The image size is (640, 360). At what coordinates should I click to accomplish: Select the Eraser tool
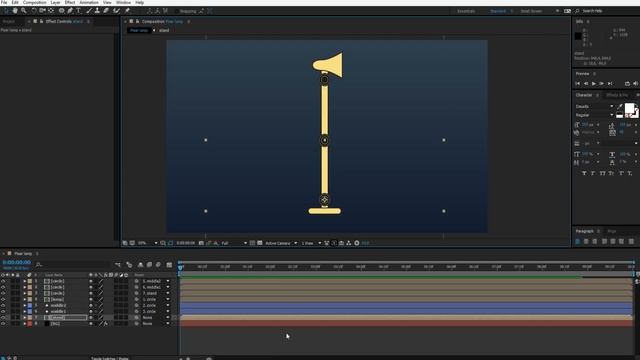pos(106,11)
